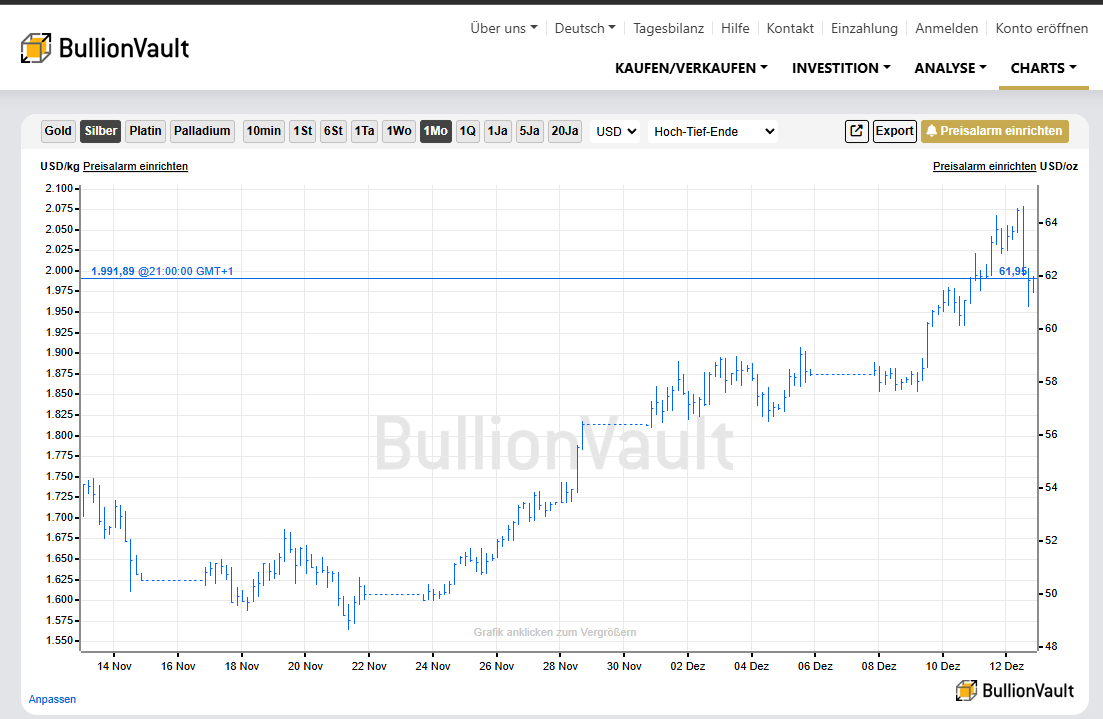Switch chart range to 10min

[x=264, y=131]
